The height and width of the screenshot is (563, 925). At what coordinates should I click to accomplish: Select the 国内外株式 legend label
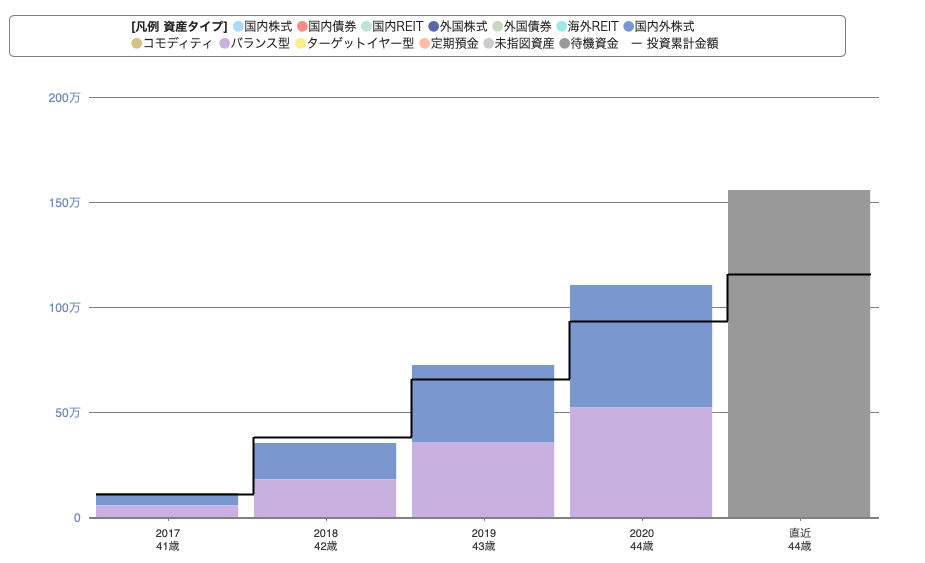[665, 27]
